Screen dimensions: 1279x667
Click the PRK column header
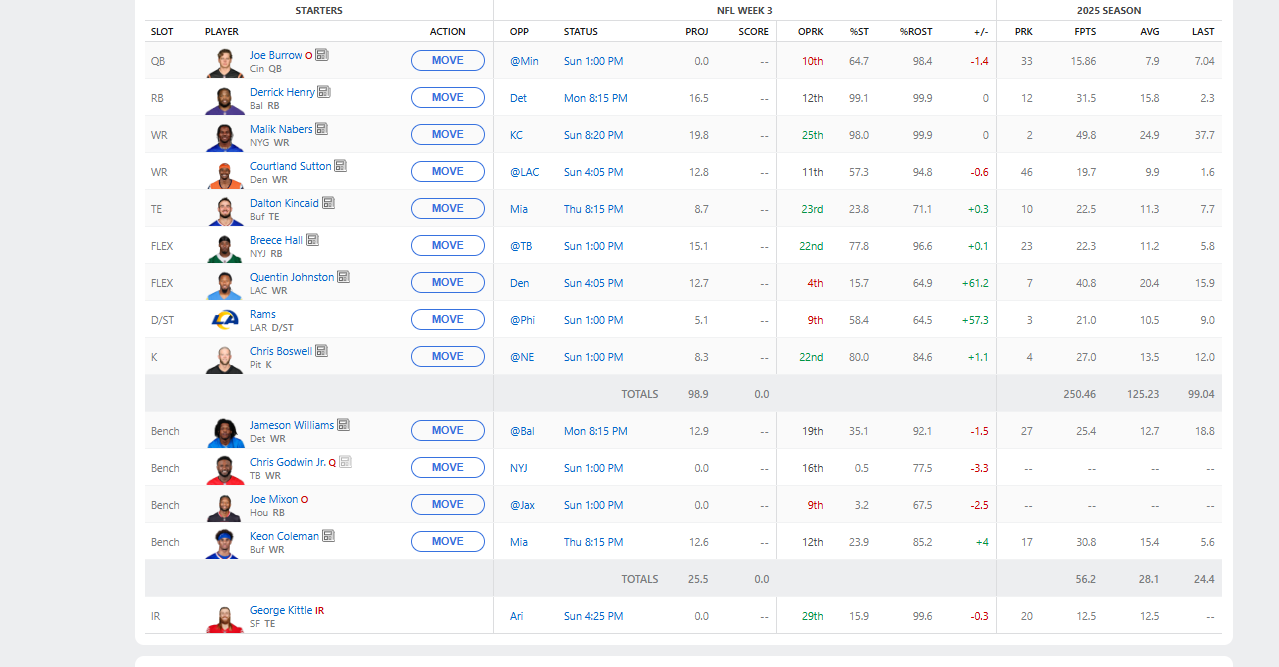coord(1024,31)
